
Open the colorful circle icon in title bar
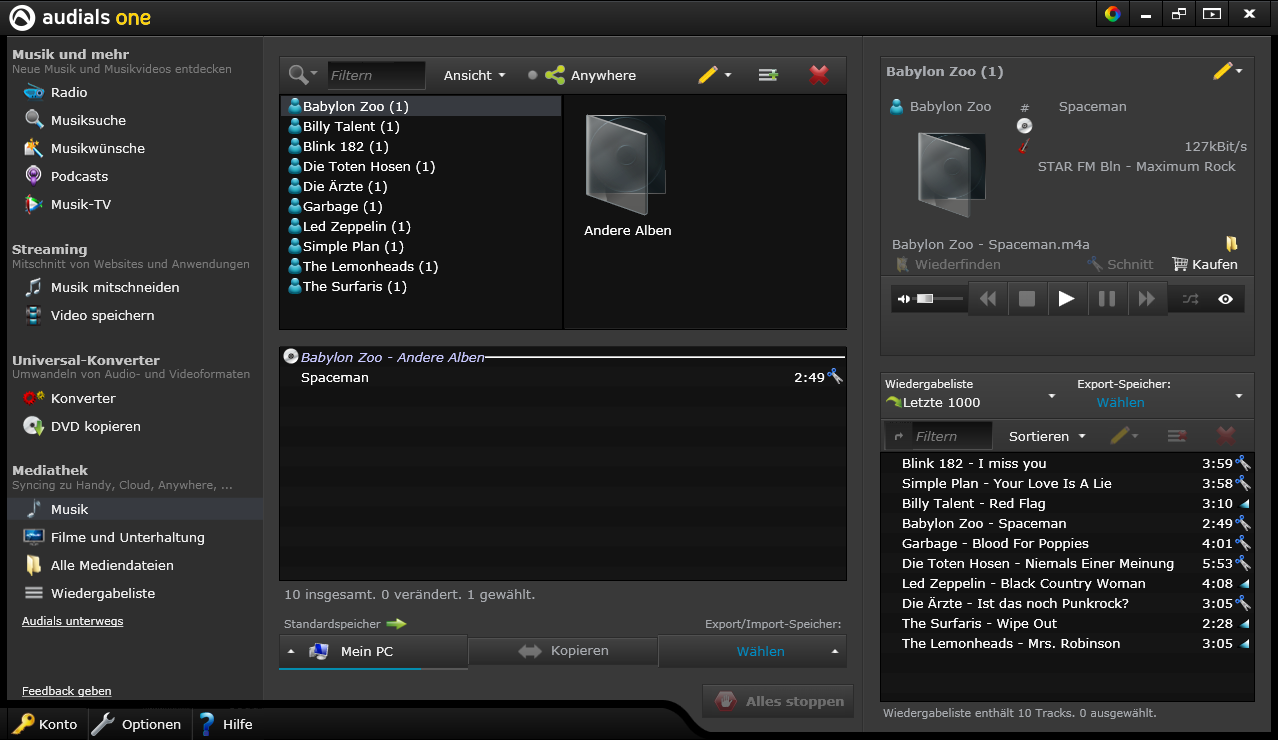point(1112,14)
